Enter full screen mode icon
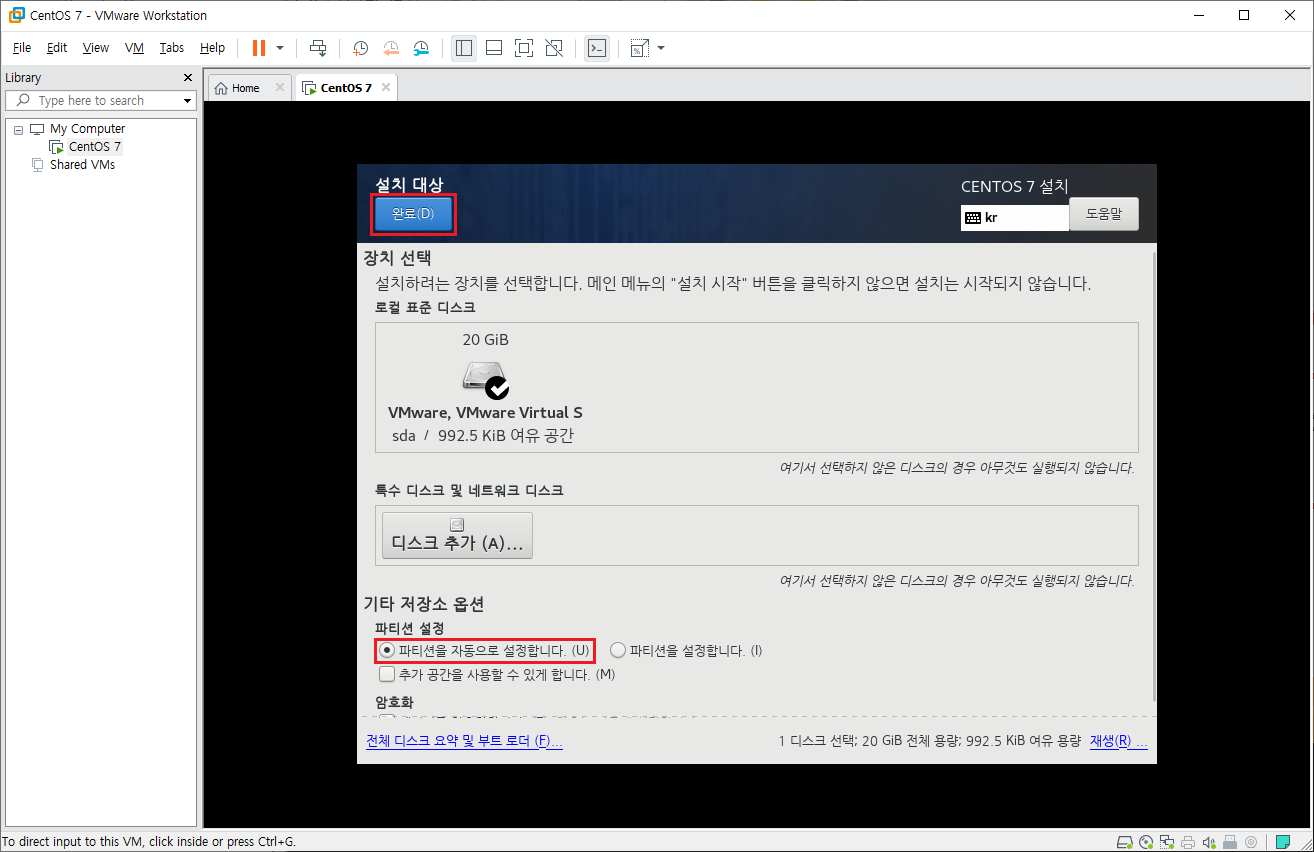 click(524, 48)
